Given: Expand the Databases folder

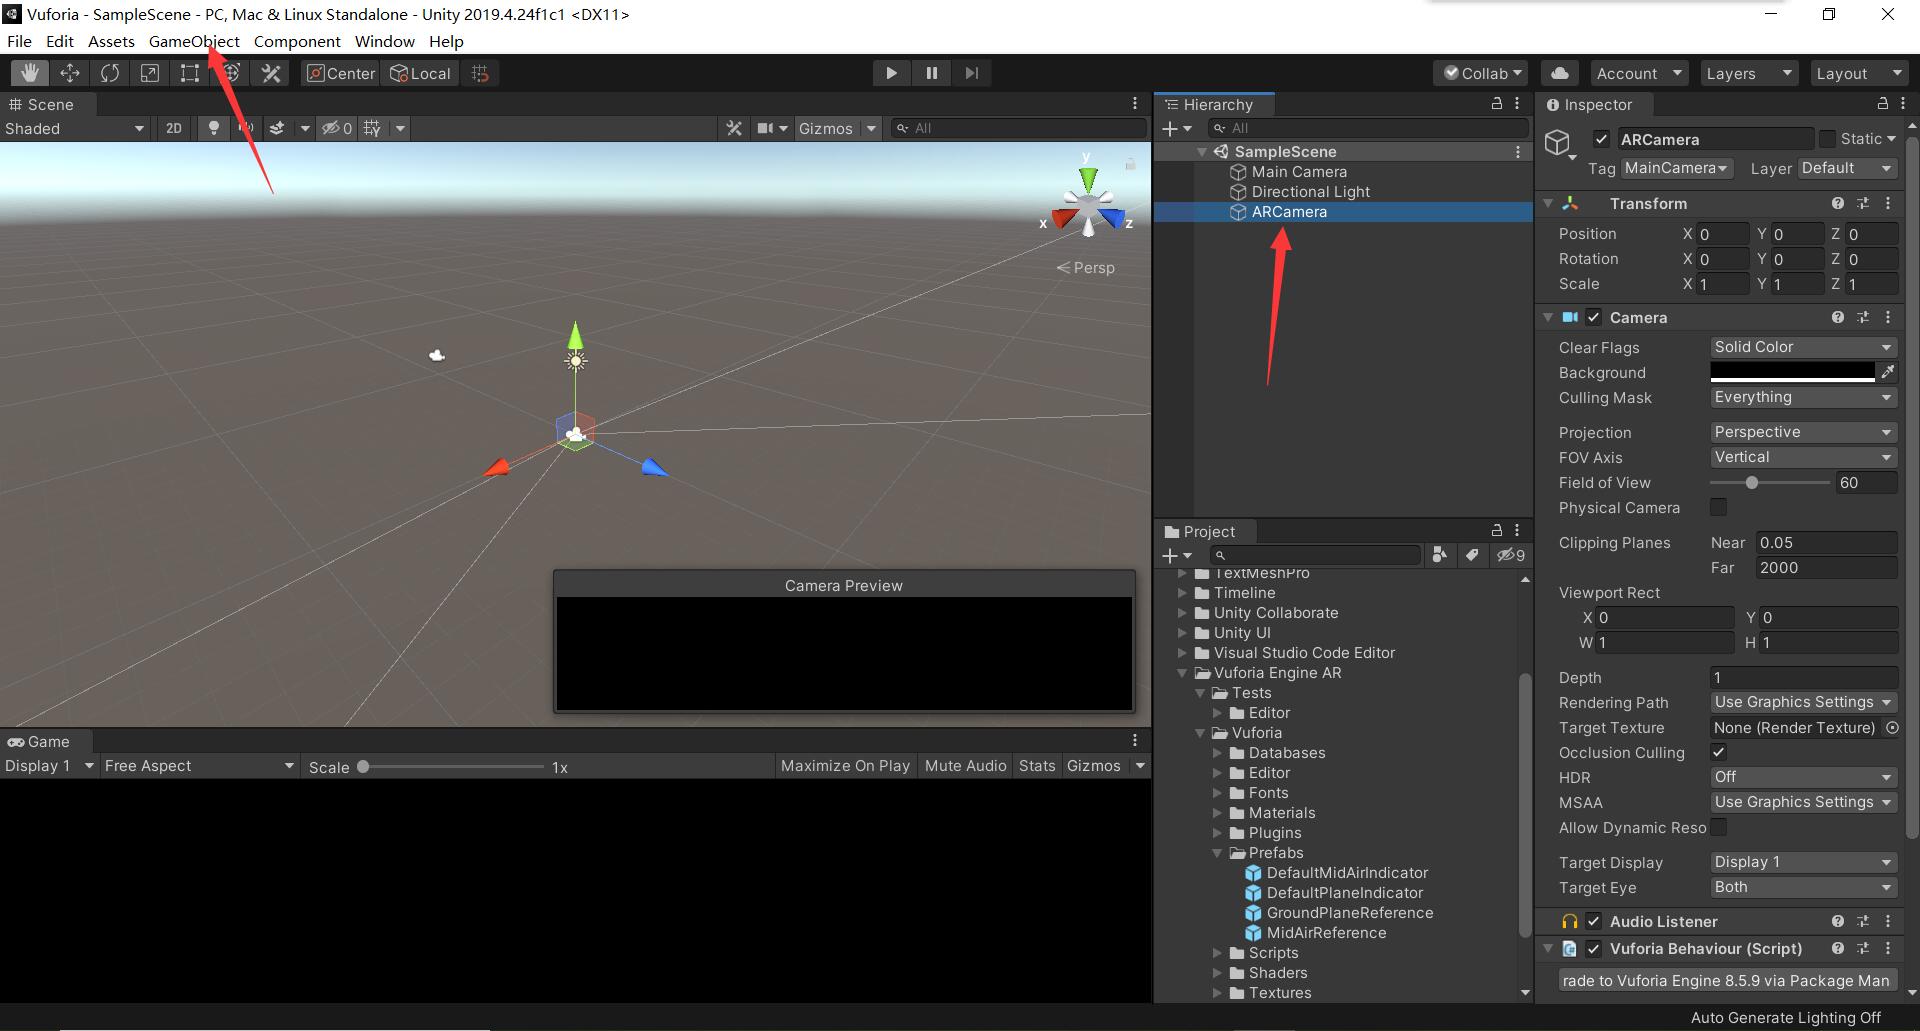Looking at the screenshot, I should 1218,753.
